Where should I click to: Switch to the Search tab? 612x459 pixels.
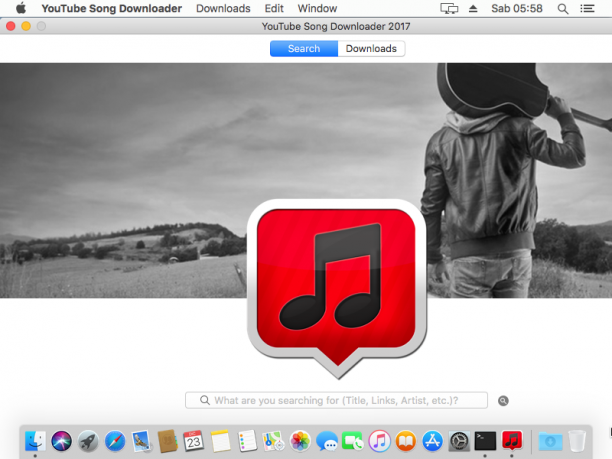click(304, 49)
